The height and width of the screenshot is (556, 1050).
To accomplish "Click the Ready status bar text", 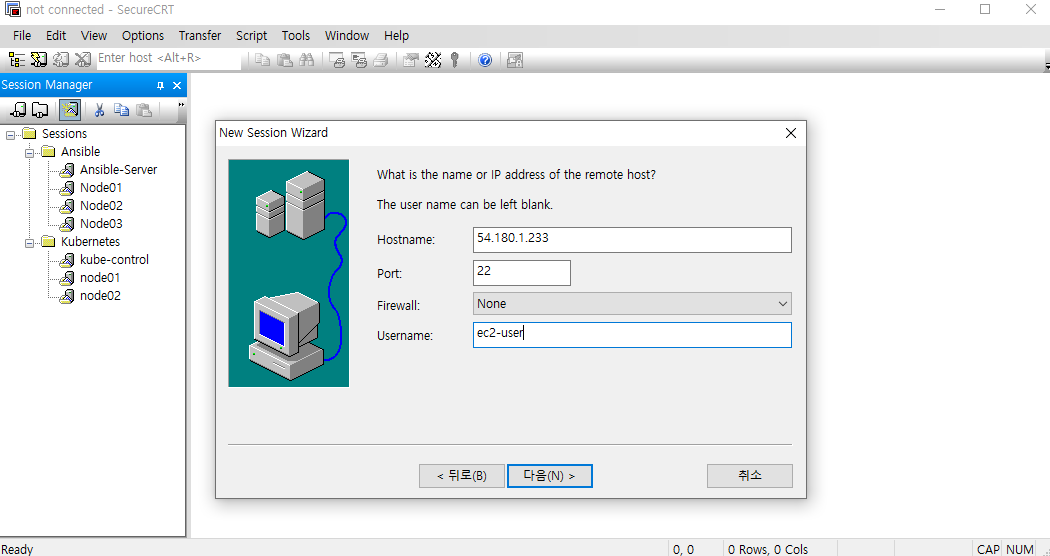I will pyautogui.click(x=17, y=549).
